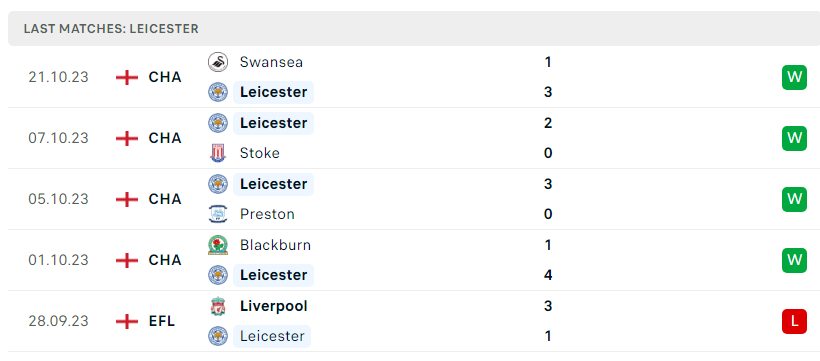Click England flag next to EFL label
Viewport: 820px width, 361px height.
pyautogui.click(x=127, y=321)
